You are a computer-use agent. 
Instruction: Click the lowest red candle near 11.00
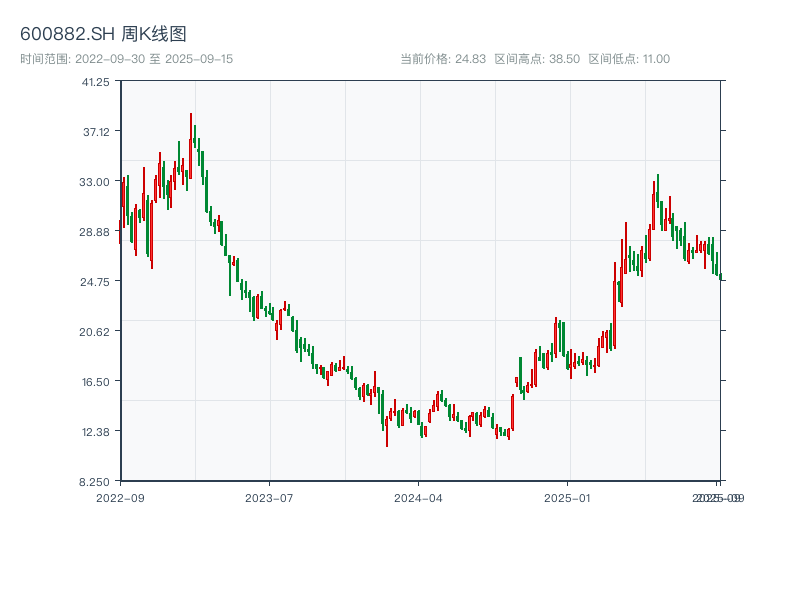pyautogui.click(x=387, y=432)
